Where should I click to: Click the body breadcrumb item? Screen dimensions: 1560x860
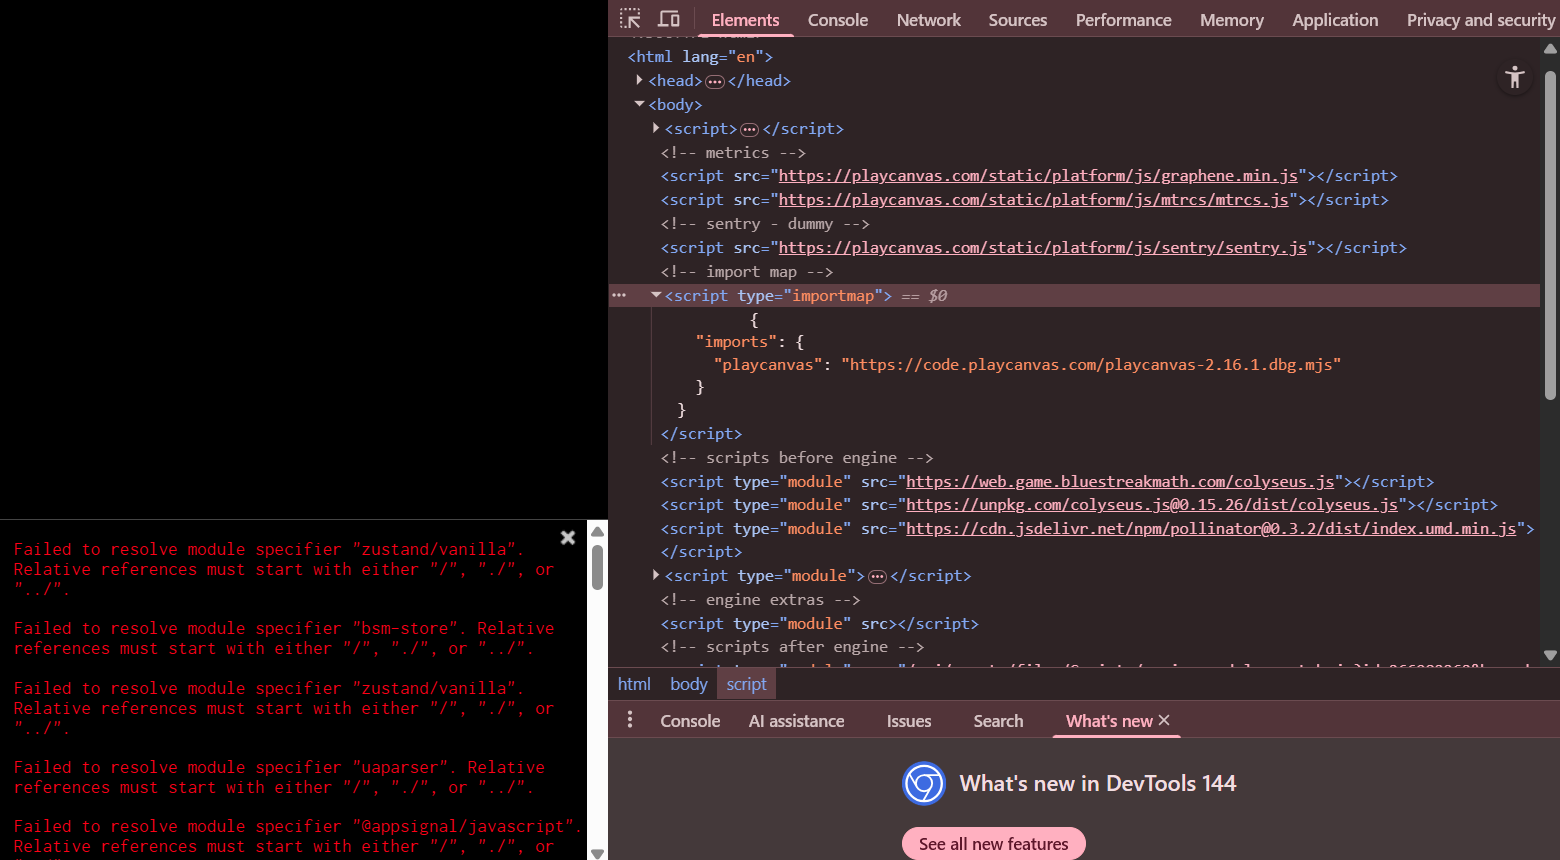pyautogui.click(x=688, y=684)
